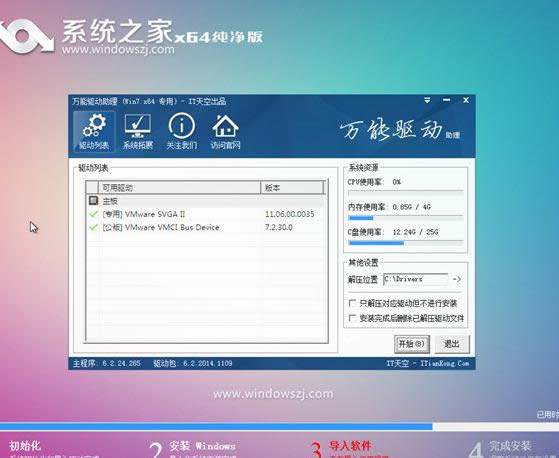Toggle checkmark for VMware SVGA II driver
This screenshot has height=458, width=559.
point(93,214)
